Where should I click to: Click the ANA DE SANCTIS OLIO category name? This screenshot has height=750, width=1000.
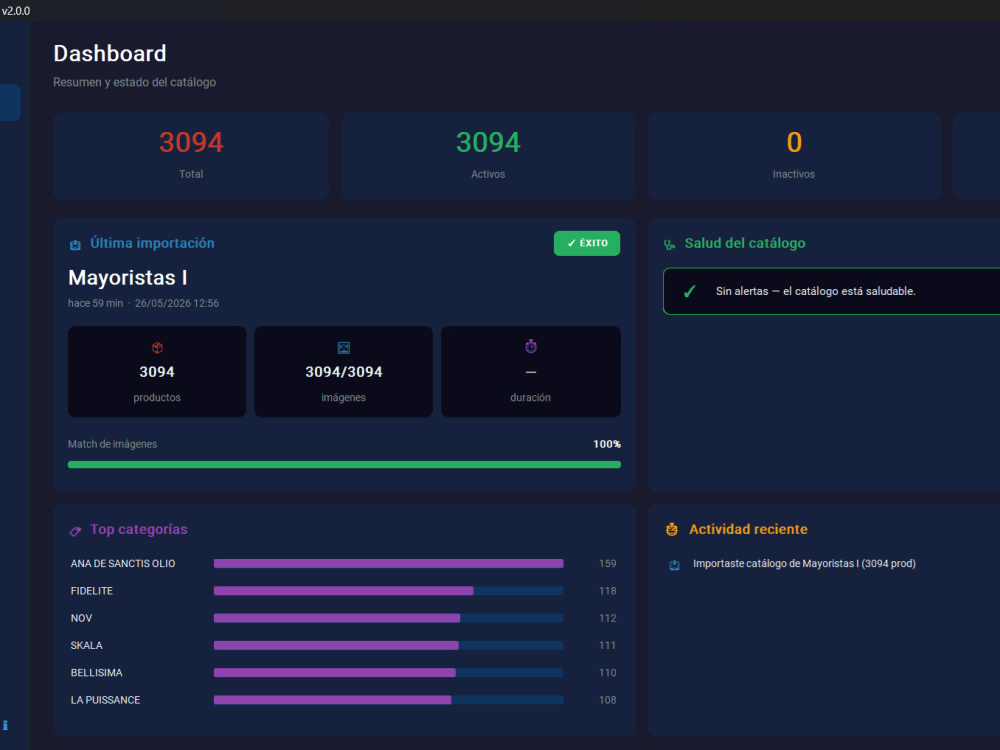click(x=123, y=564)
